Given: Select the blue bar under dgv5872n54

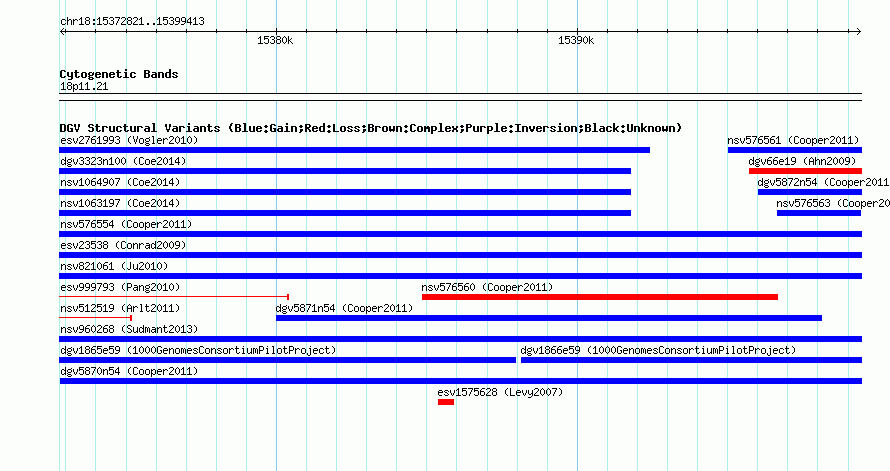Looking at the screenshot, I should (810, 192).
